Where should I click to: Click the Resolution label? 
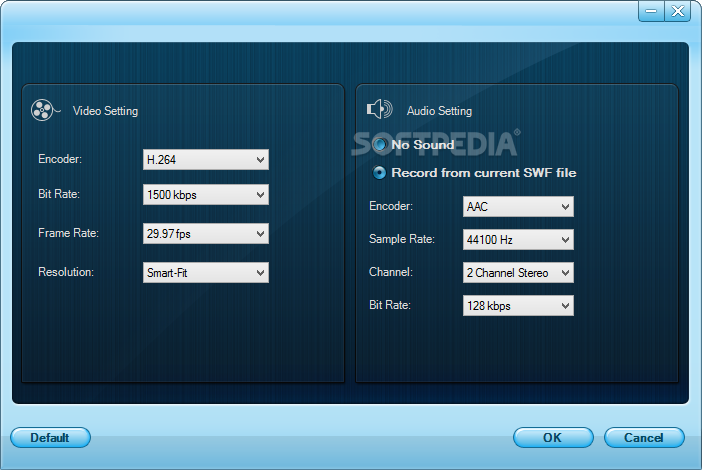pos(66,272)
